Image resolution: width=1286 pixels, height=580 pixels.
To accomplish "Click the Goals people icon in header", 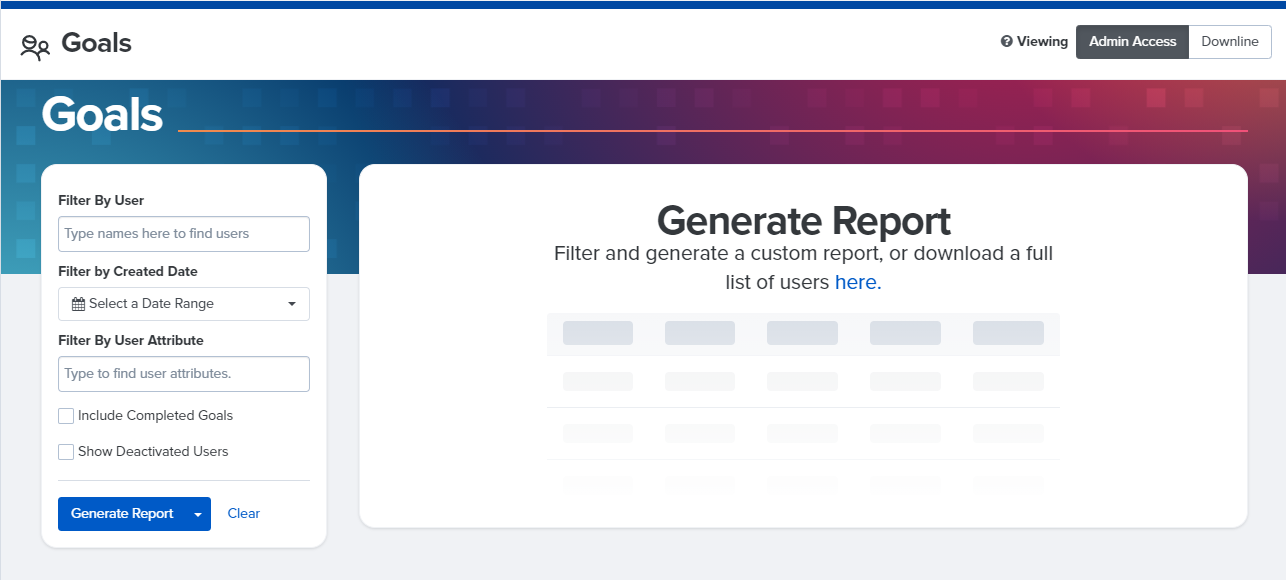I will click(x=35, y=46).
